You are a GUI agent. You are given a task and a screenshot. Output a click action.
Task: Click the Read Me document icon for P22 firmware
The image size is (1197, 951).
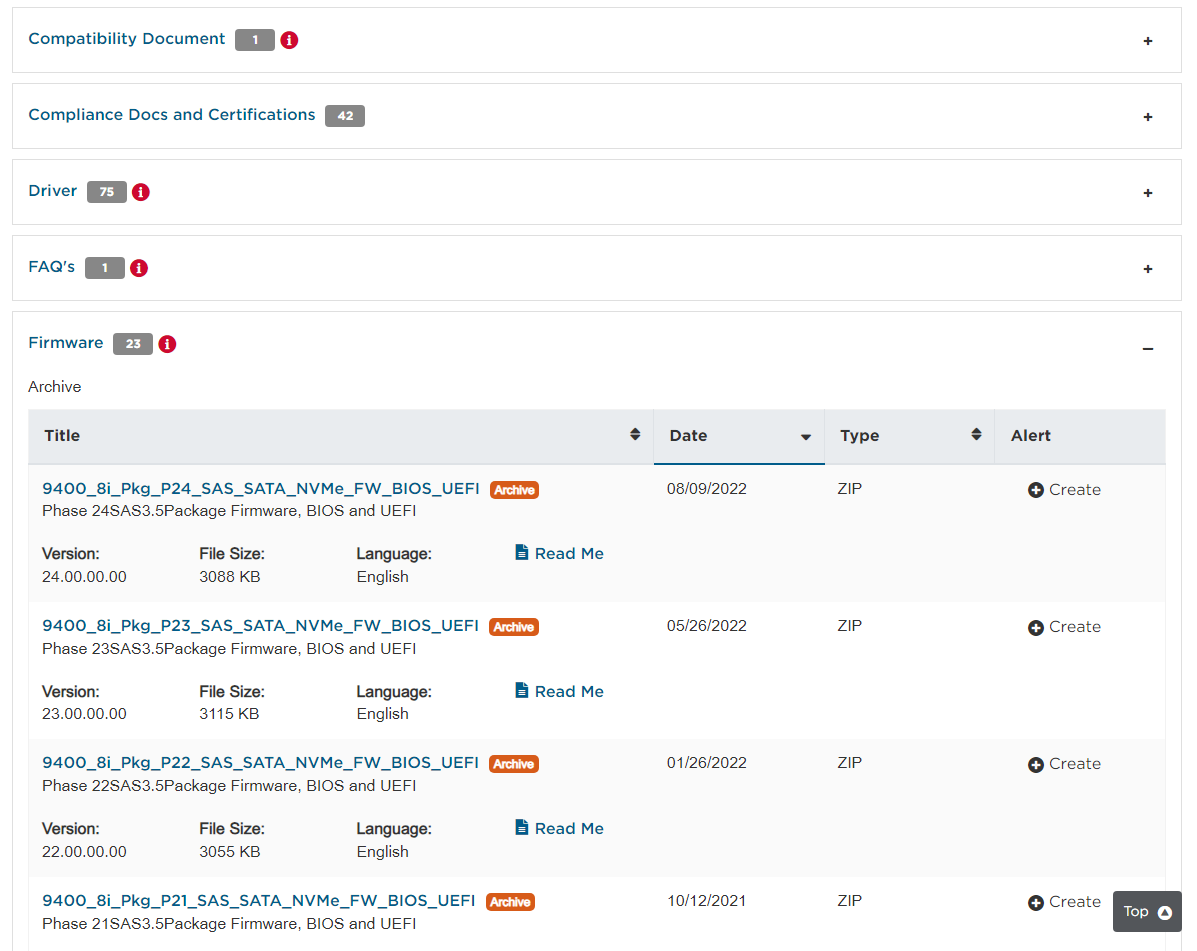click(x=521, y=828)
